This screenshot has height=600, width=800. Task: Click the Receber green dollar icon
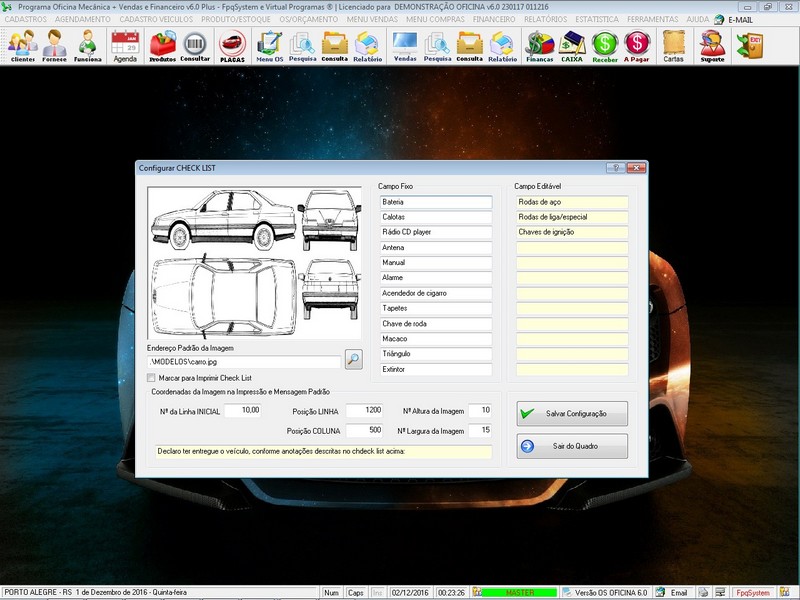tap(604, 45)
